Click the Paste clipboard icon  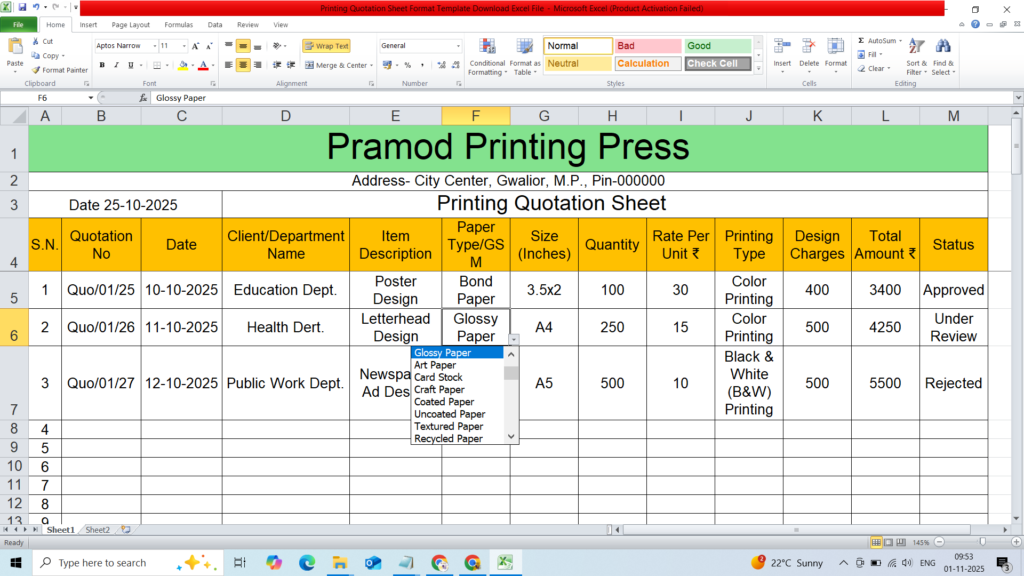point(15,47)
